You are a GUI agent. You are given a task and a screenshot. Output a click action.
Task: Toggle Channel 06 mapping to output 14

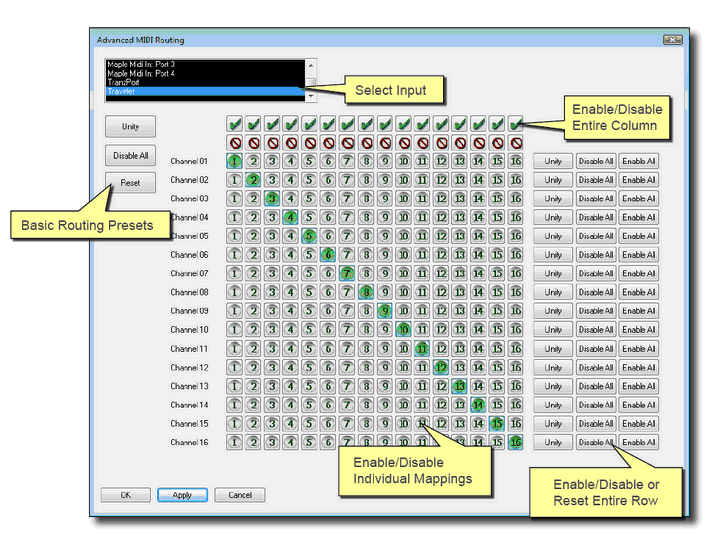click(478, 254)
